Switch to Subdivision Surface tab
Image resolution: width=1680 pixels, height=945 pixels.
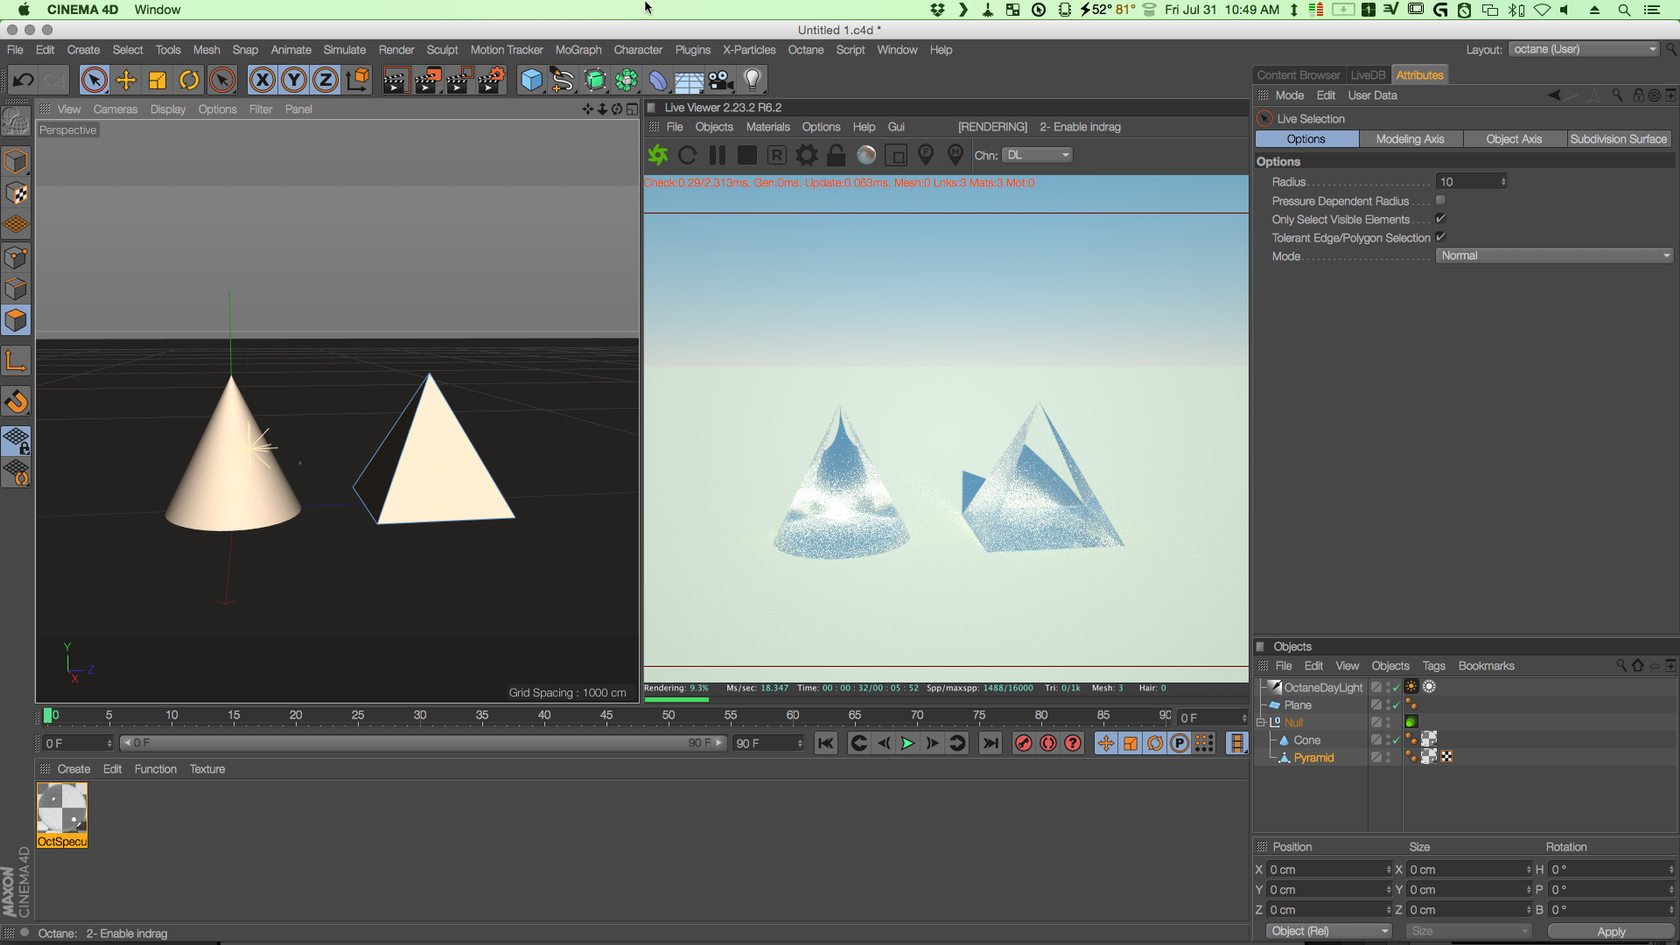pos(1619,139)
